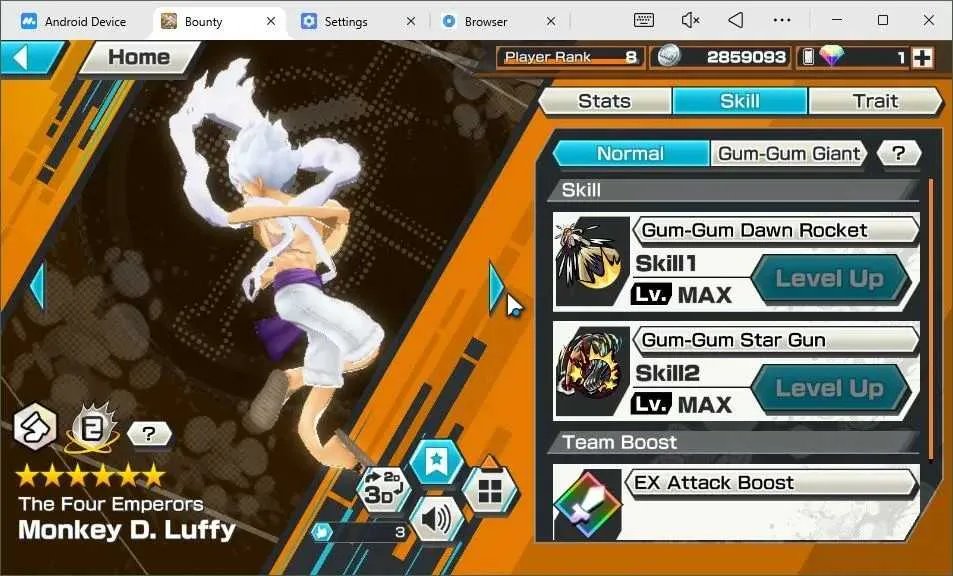This screenshot has height=576, width=953.
Task: Click the Monkey D. Luffy character name
Action: [x=127, y=530]
